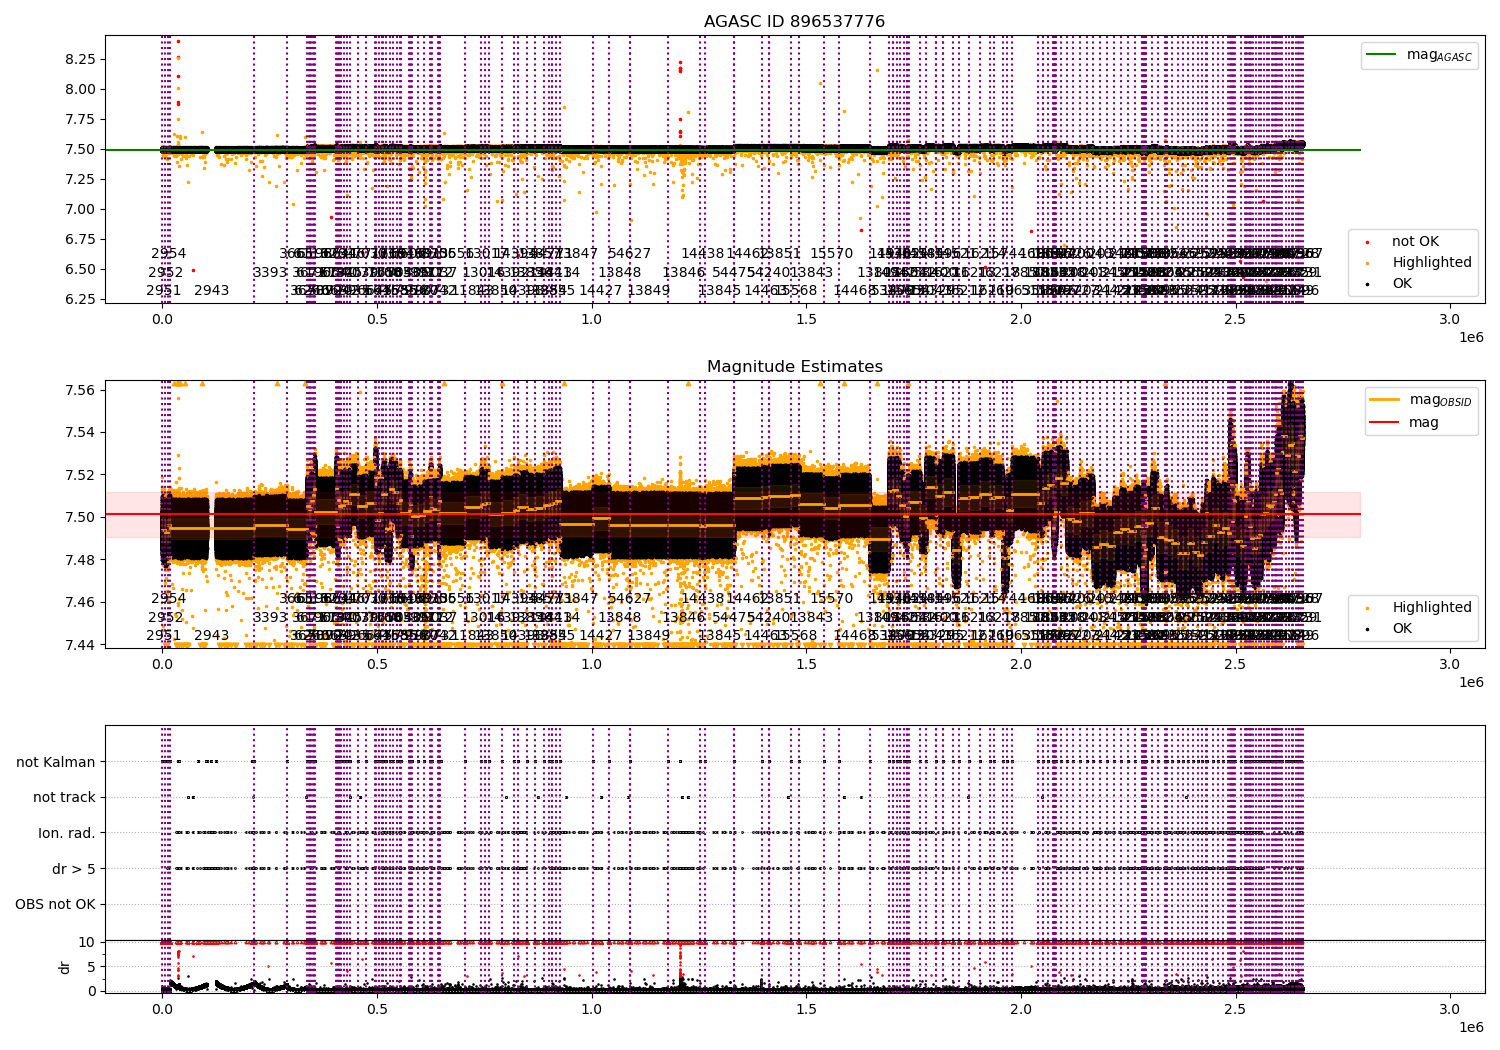
Task: Click 'Highlighted' legend entry in Magnitude Estimates plot
Action: point(1432,607)
